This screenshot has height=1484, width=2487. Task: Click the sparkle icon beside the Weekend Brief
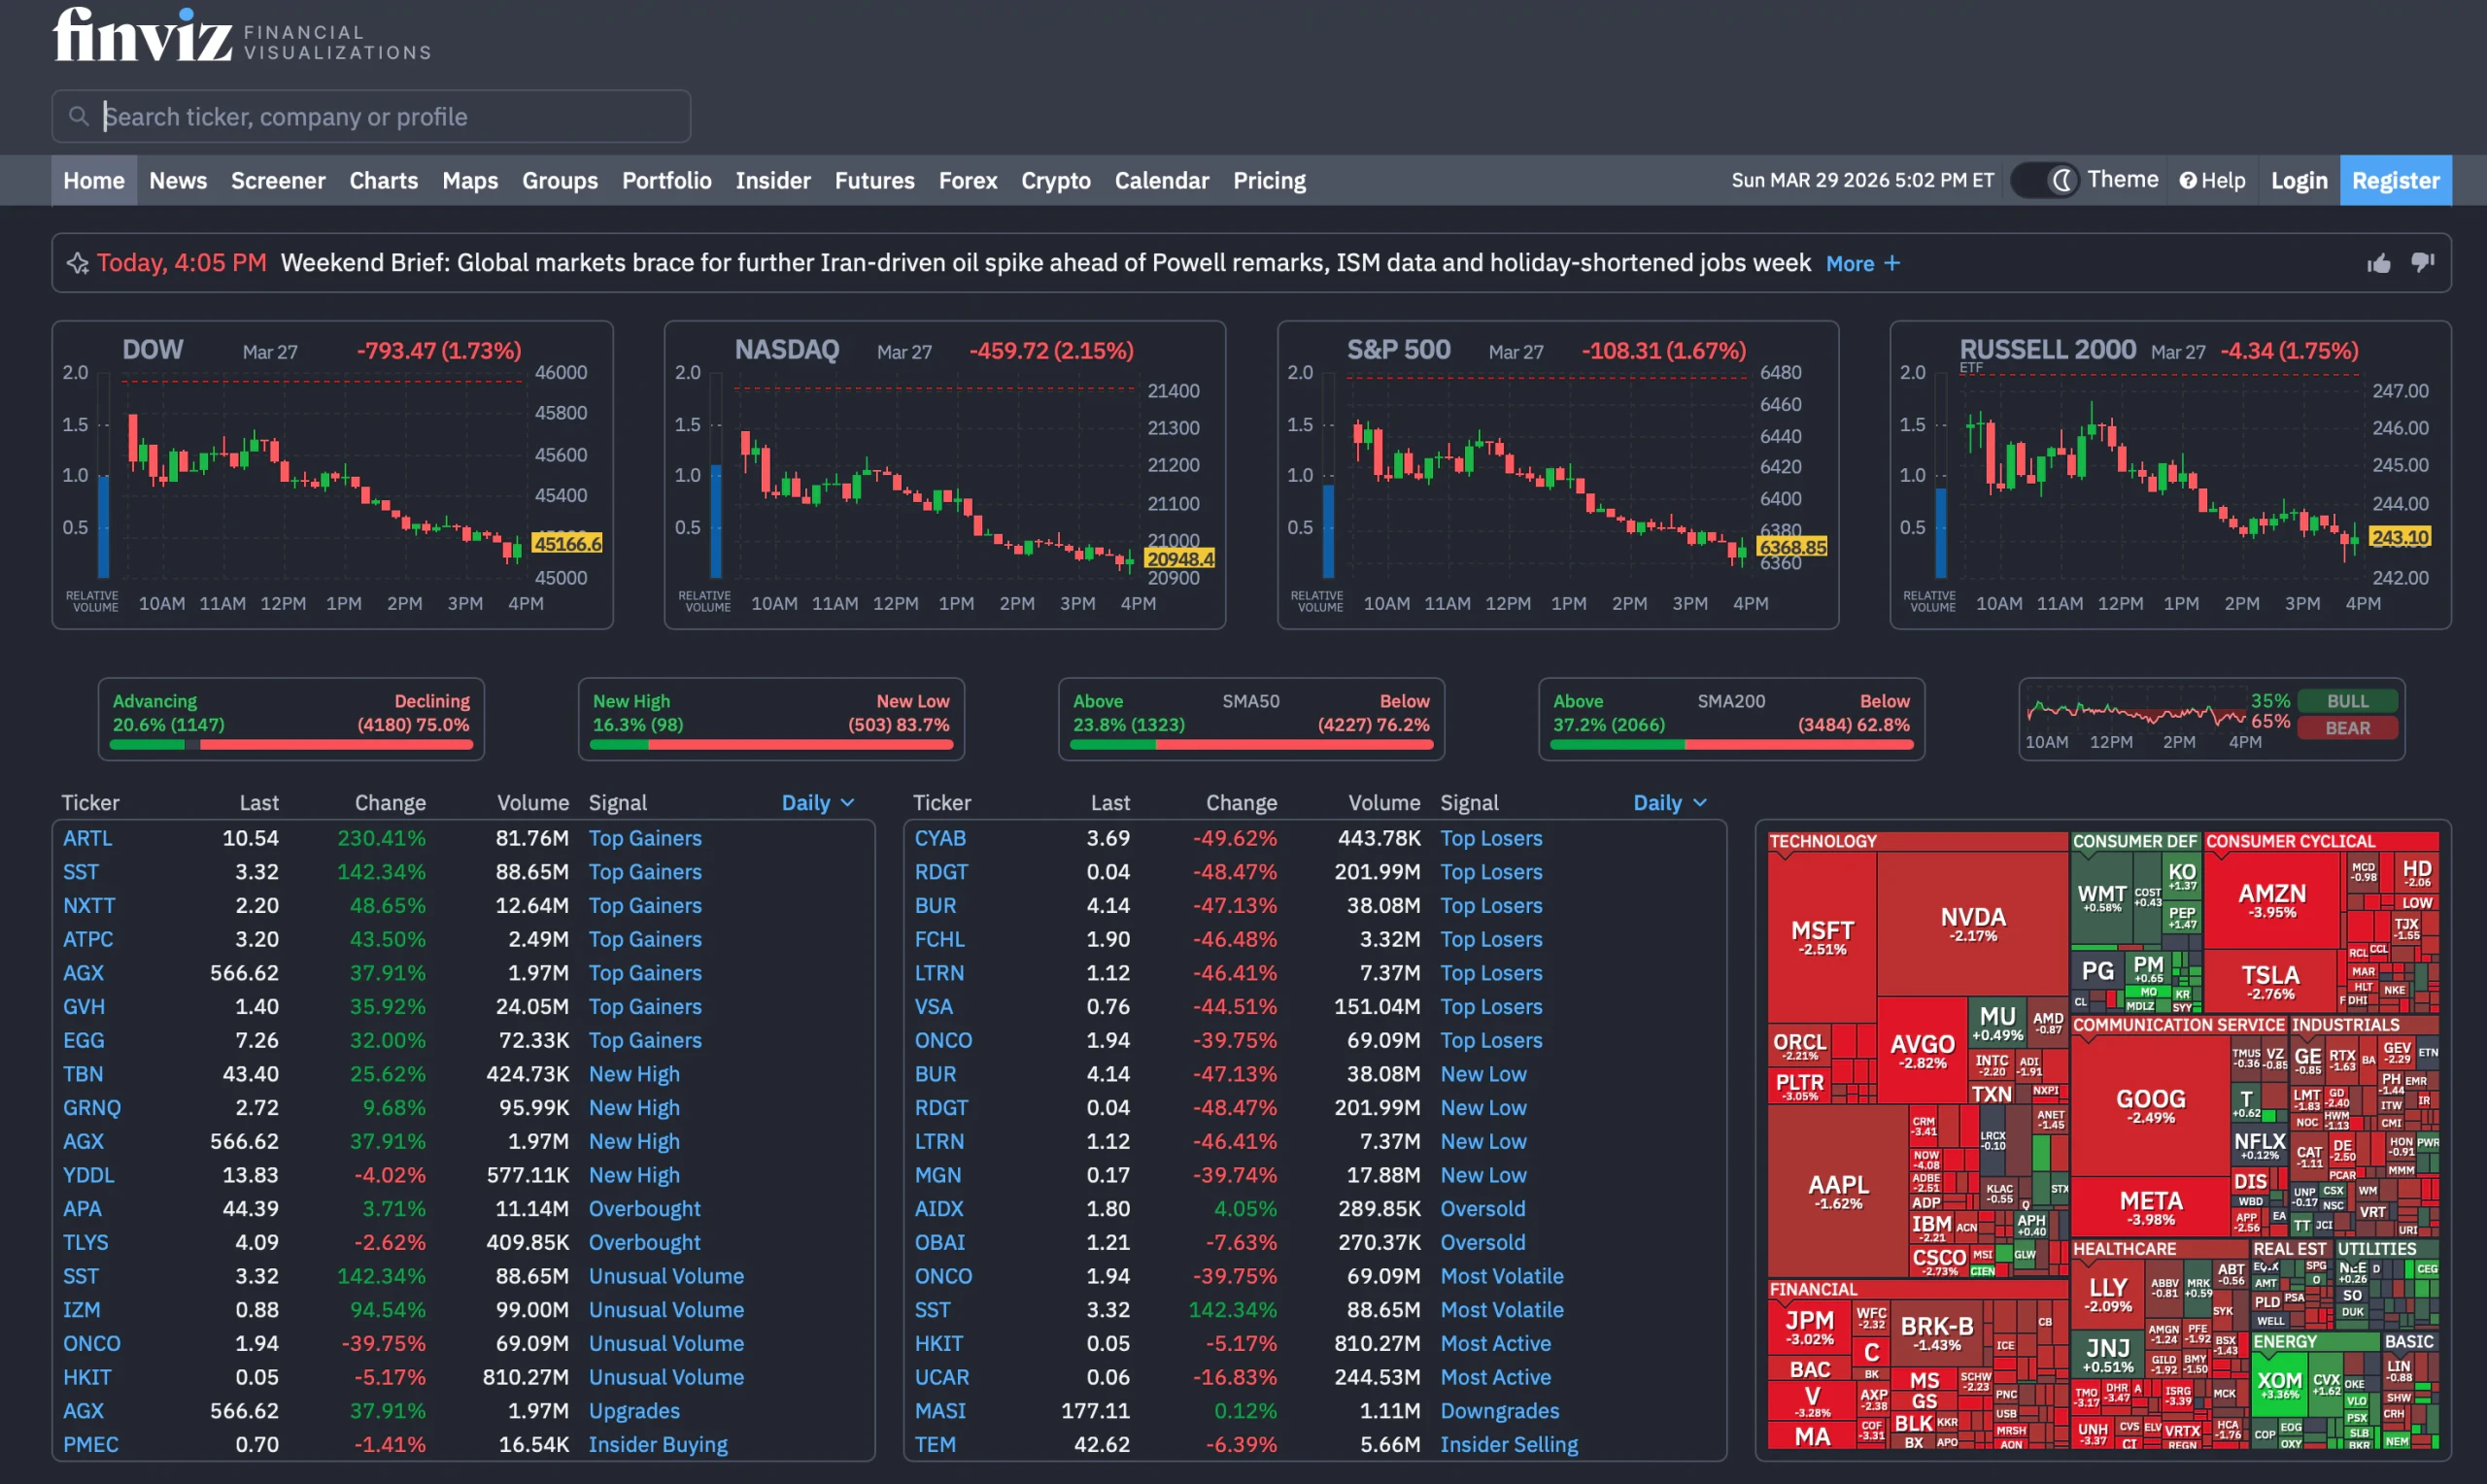coord(78,263)
